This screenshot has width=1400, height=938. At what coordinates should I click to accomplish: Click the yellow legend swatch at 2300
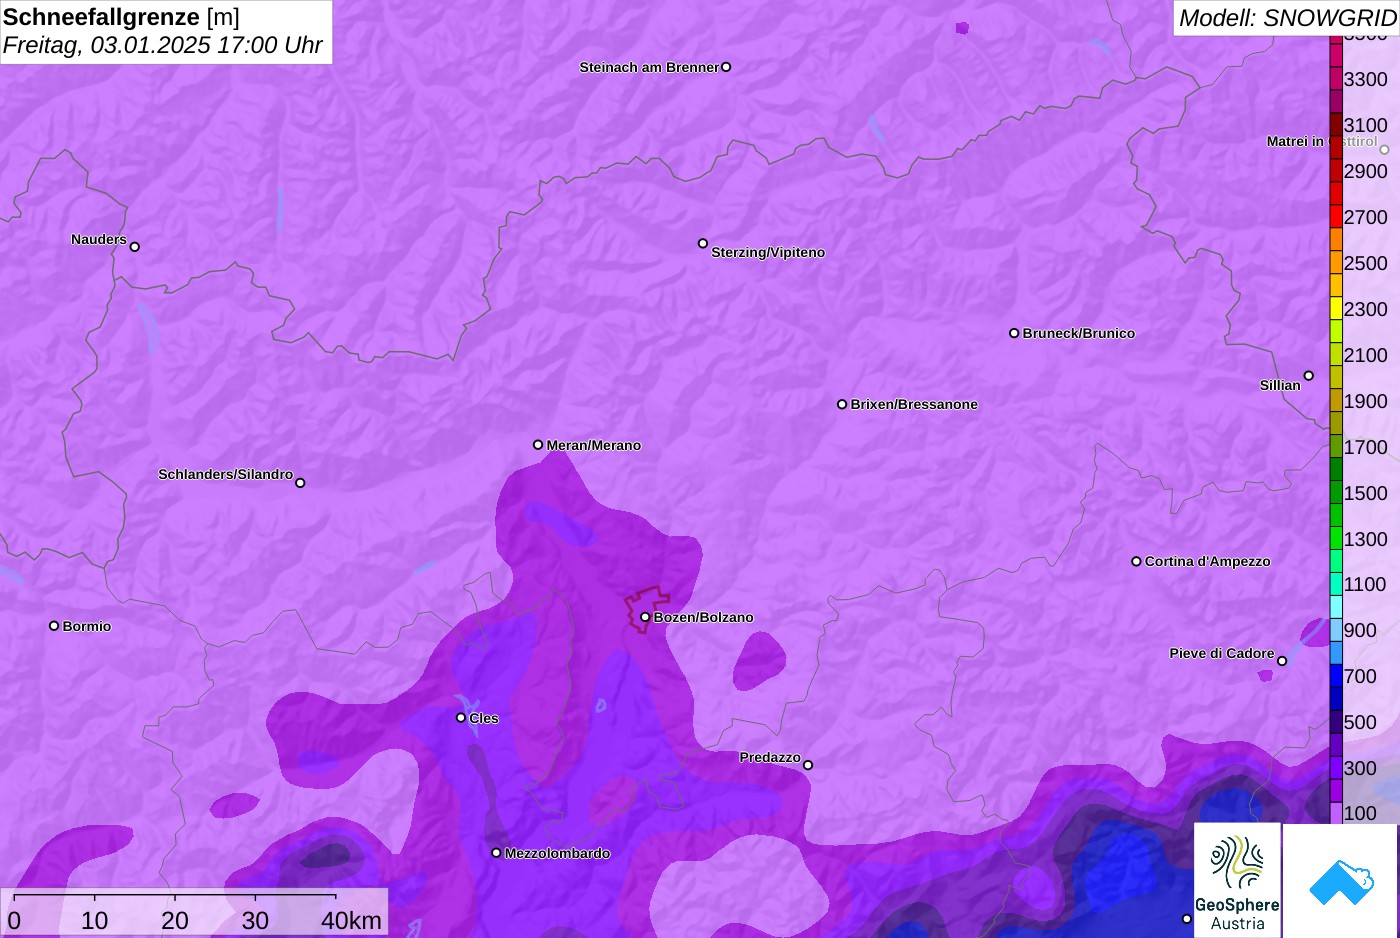(x=1336, y=309)
